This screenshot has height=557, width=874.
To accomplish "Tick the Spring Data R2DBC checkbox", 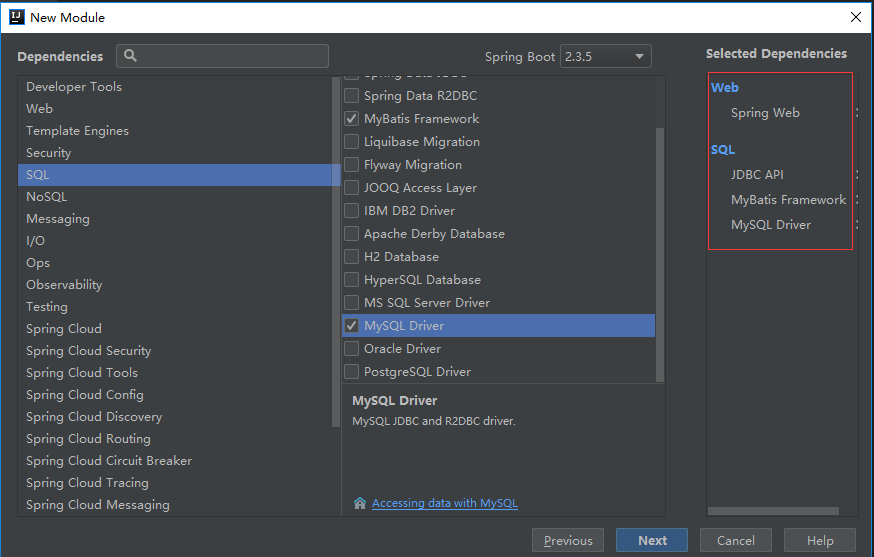I will [x=351, y=96].
